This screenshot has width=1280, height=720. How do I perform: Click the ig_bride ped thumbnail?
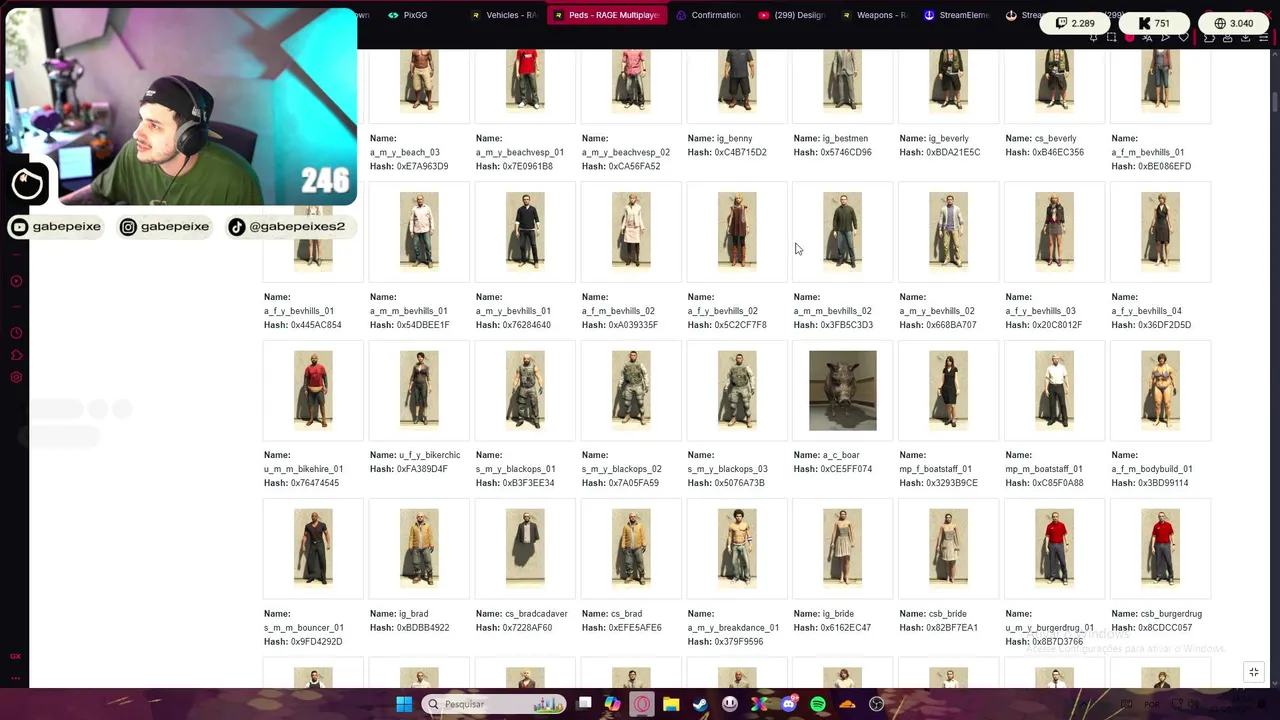click(843, 548)
